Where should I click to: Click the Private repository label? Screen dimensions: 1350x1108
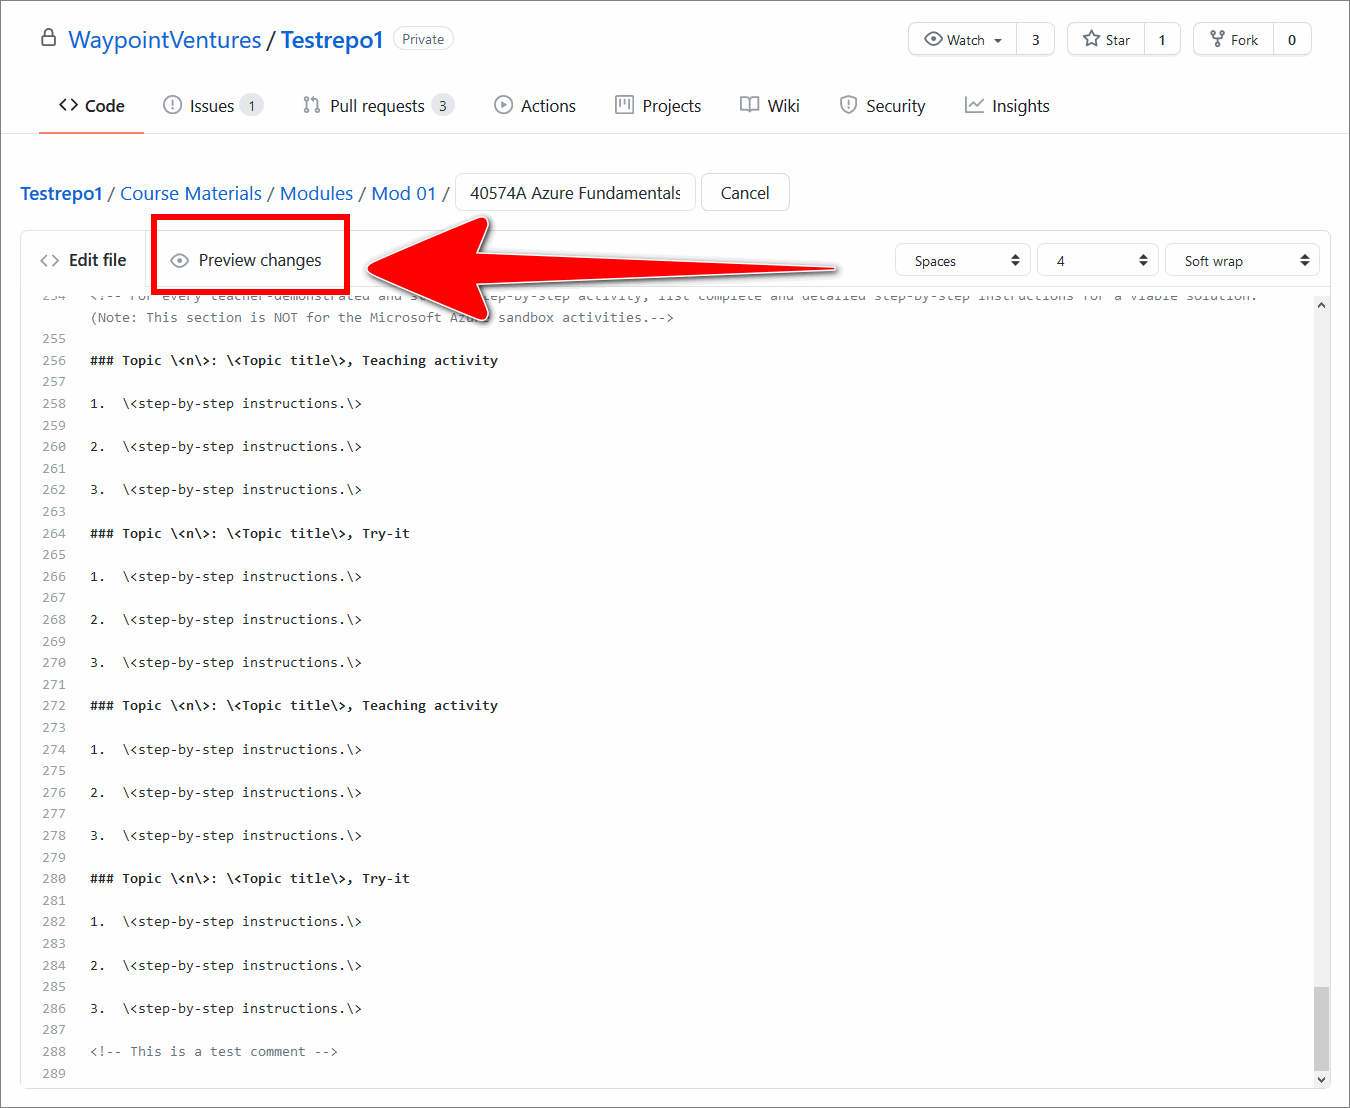(x=423, y=39)
